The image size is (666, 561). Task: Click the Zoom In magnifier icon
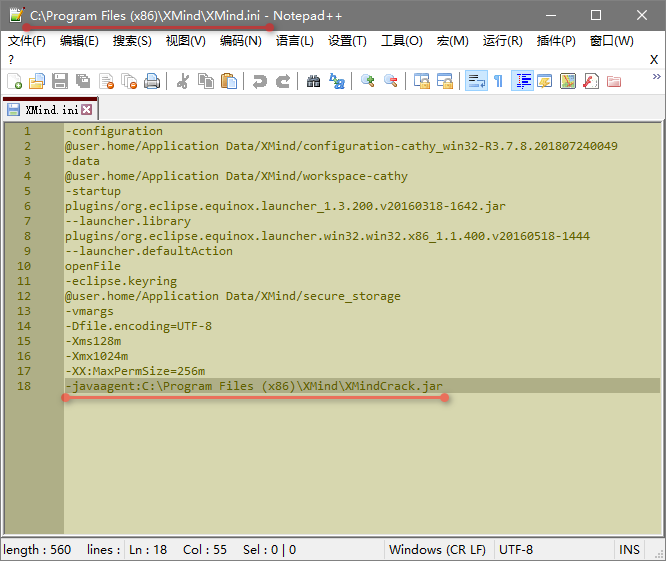pyautogui.click(x=367, y=81)
